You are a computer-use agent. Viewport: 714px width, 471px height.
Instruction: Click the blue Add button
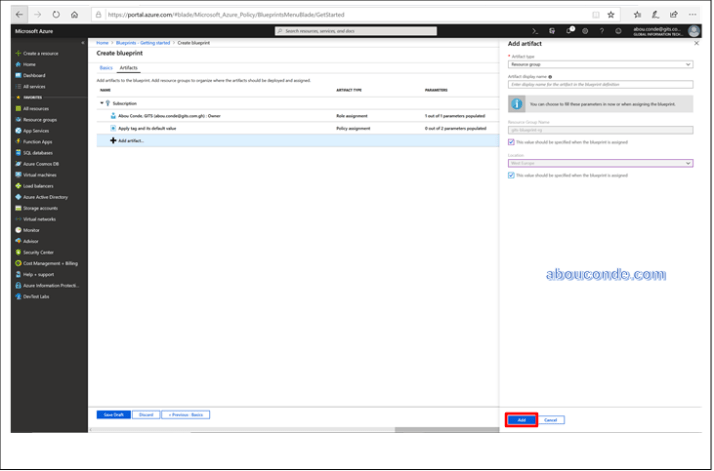[x=521, y=420]
